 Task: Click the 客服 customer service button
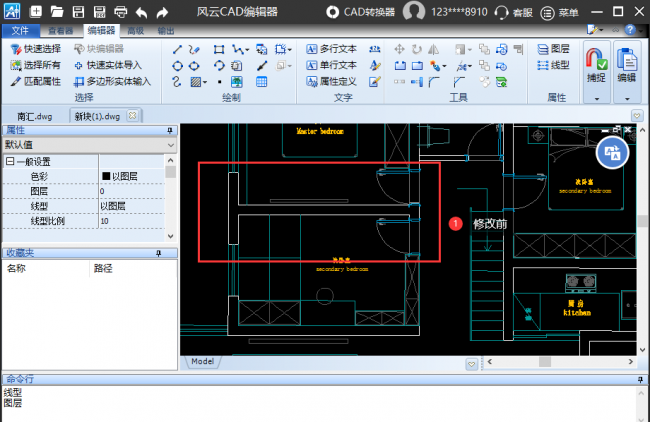(x=514, y=13)
